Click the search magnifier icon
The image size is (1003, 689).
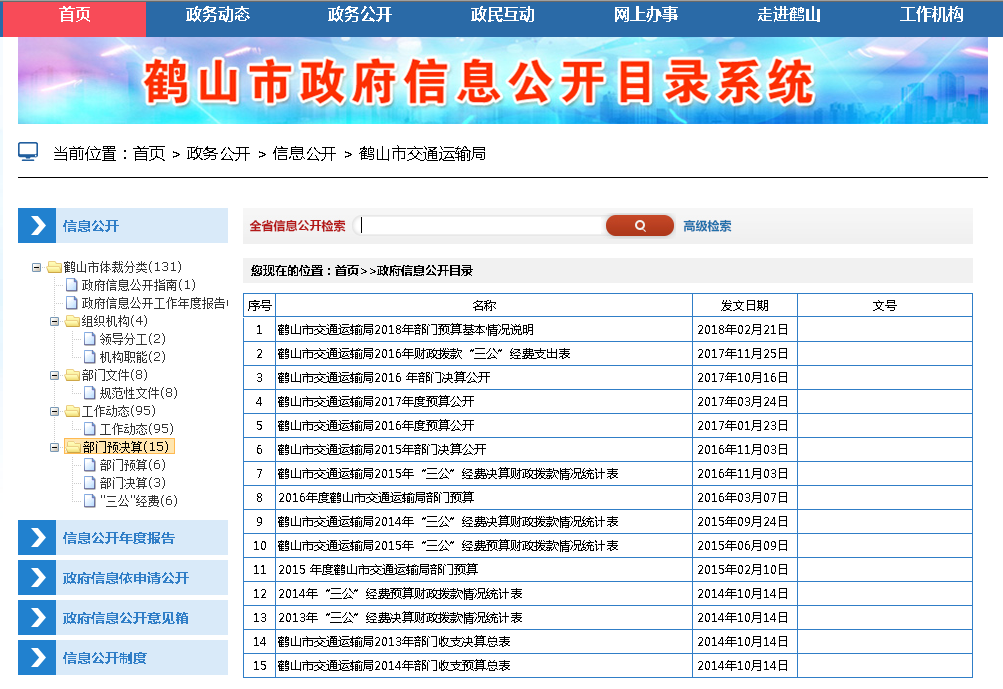pyautogui.click(x=639, y=225)
